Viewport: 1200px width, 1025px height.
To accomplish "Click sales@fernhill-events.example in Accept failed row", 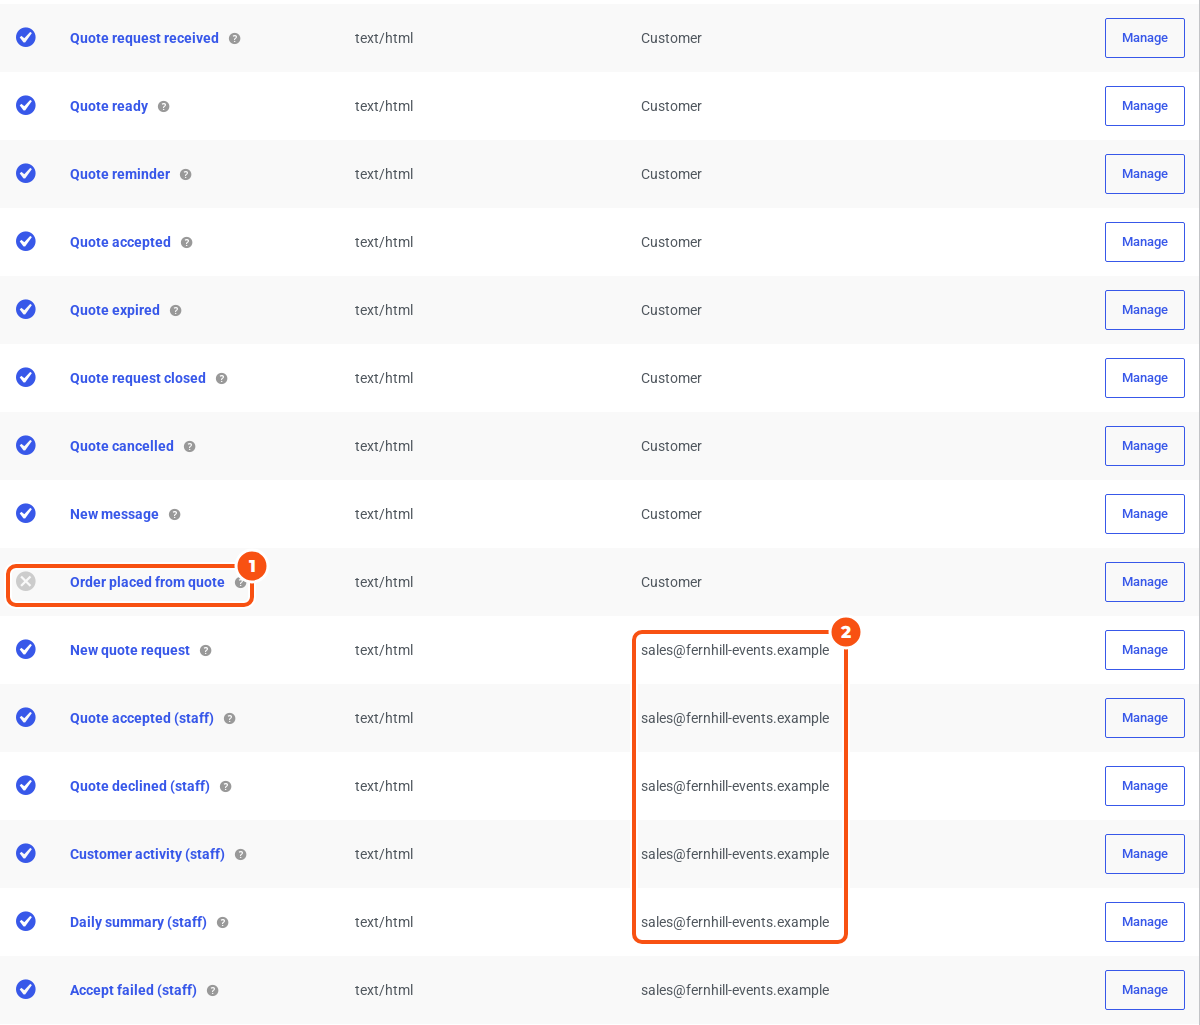I will pos(735,990).
